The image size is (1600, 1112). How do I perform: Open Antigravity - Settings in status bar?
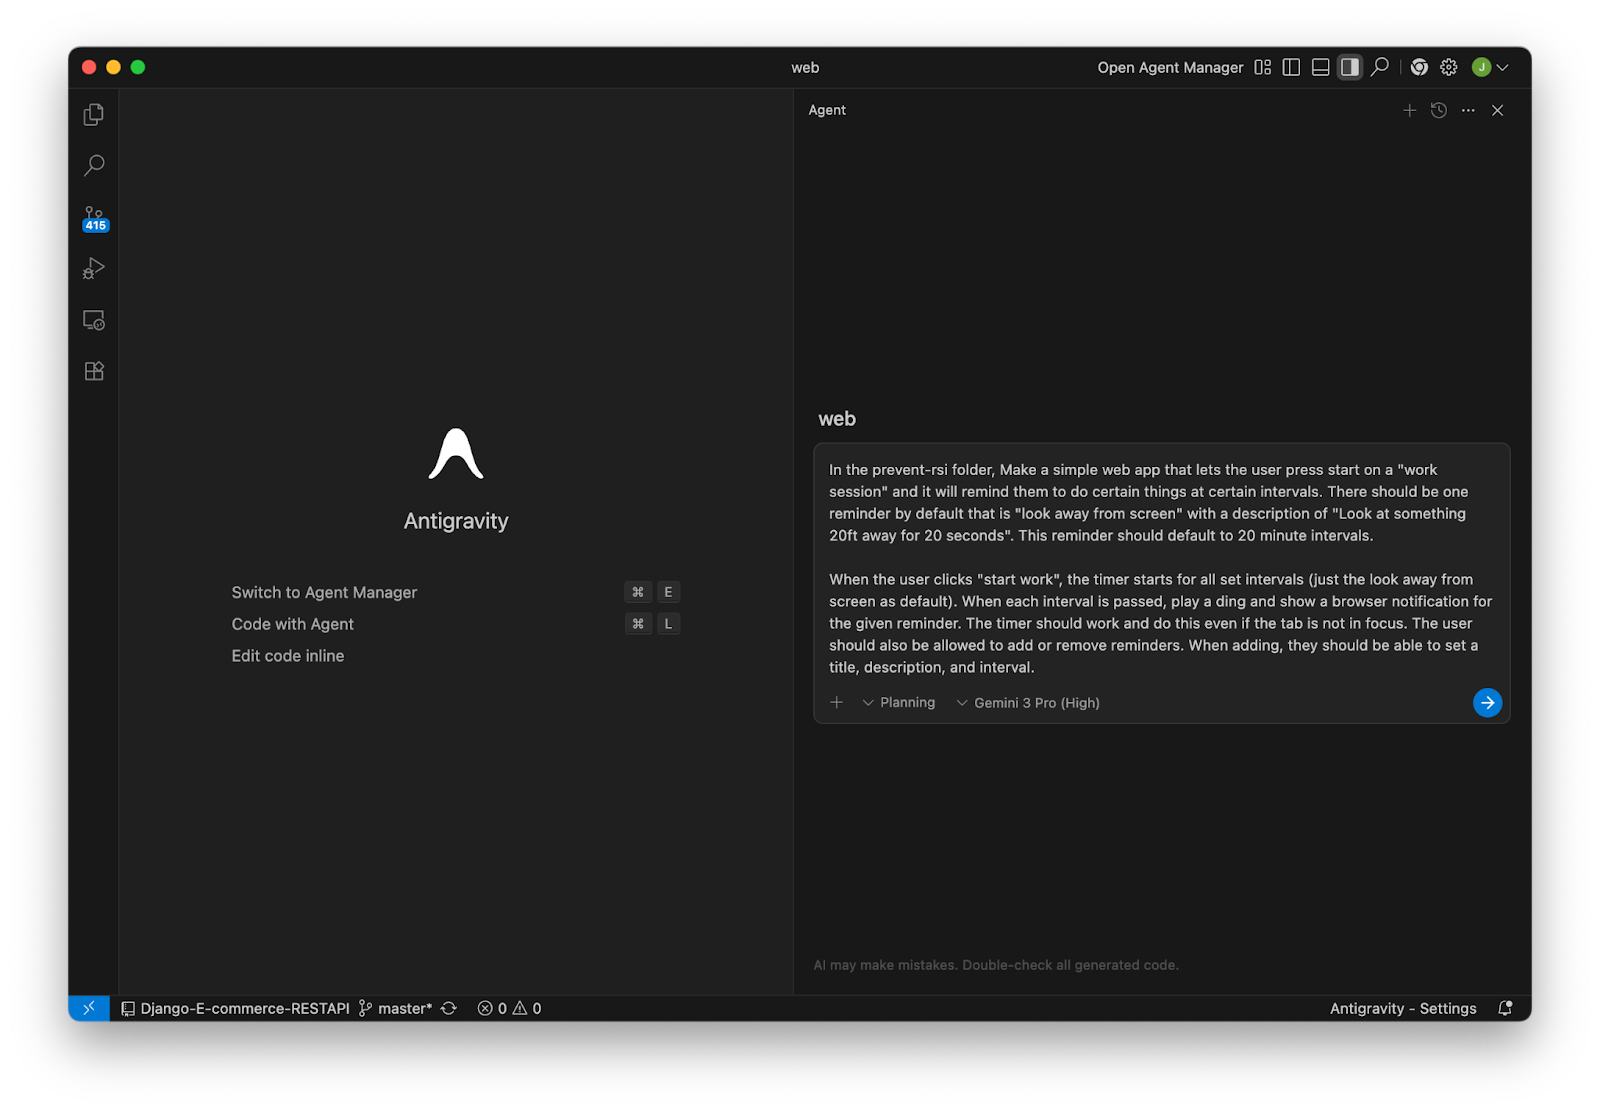(x=1402, y=1008)
